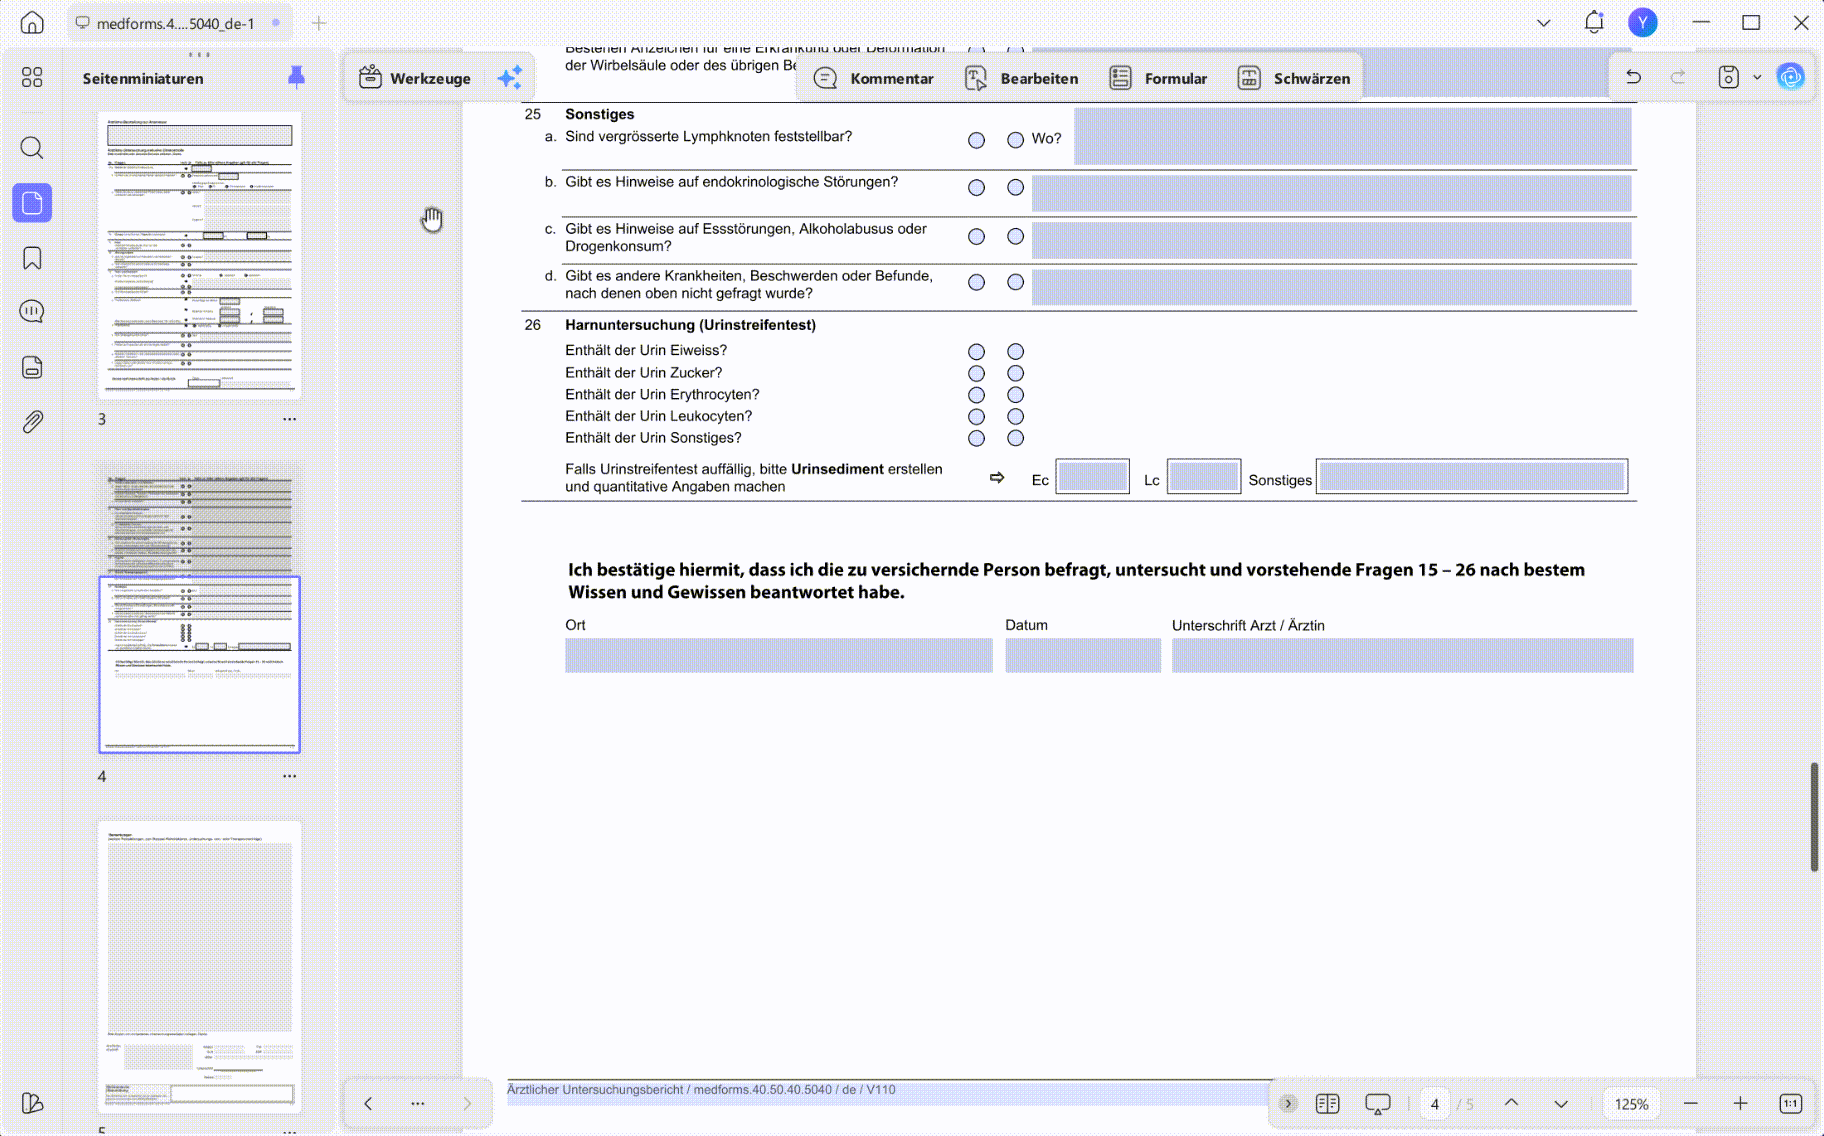Open the page 3 thumbnail

pyautogui.click(x=199, y=256)
